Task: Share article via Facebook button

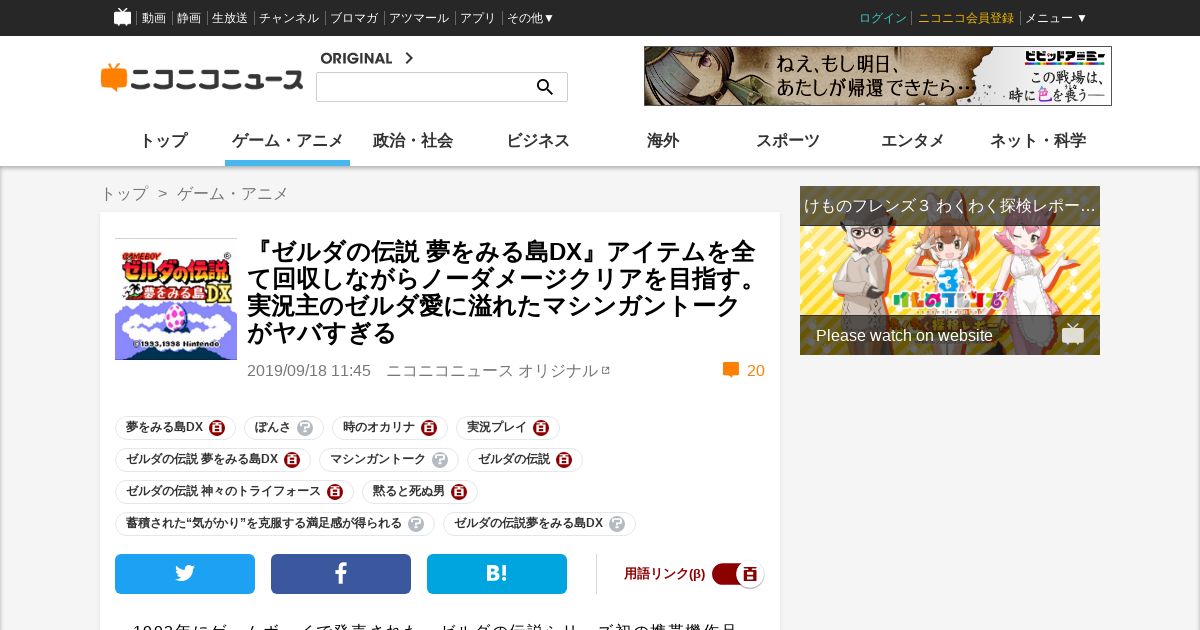Action: (x=341, y=574)
